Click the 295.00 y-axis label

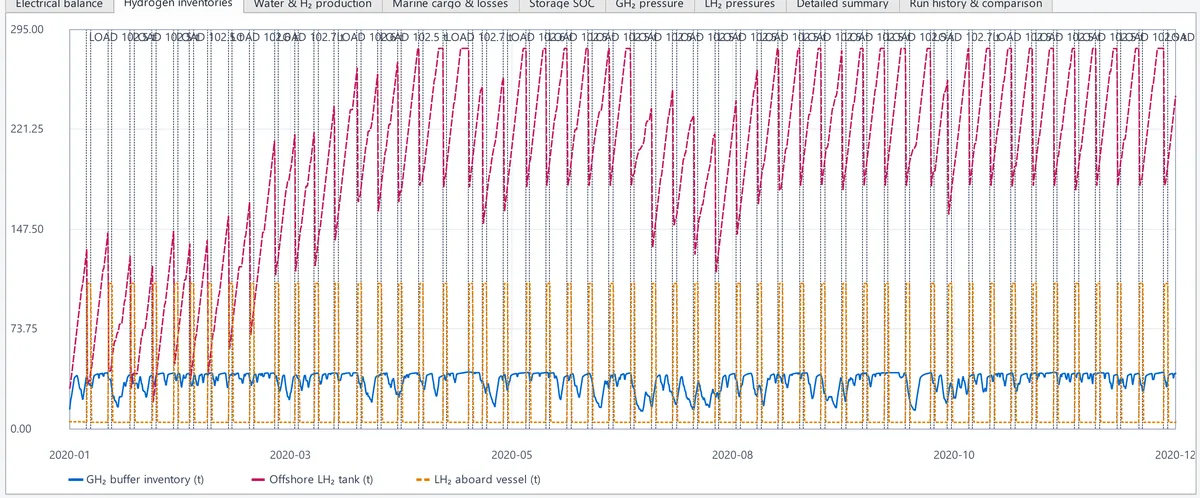(28, 29)
